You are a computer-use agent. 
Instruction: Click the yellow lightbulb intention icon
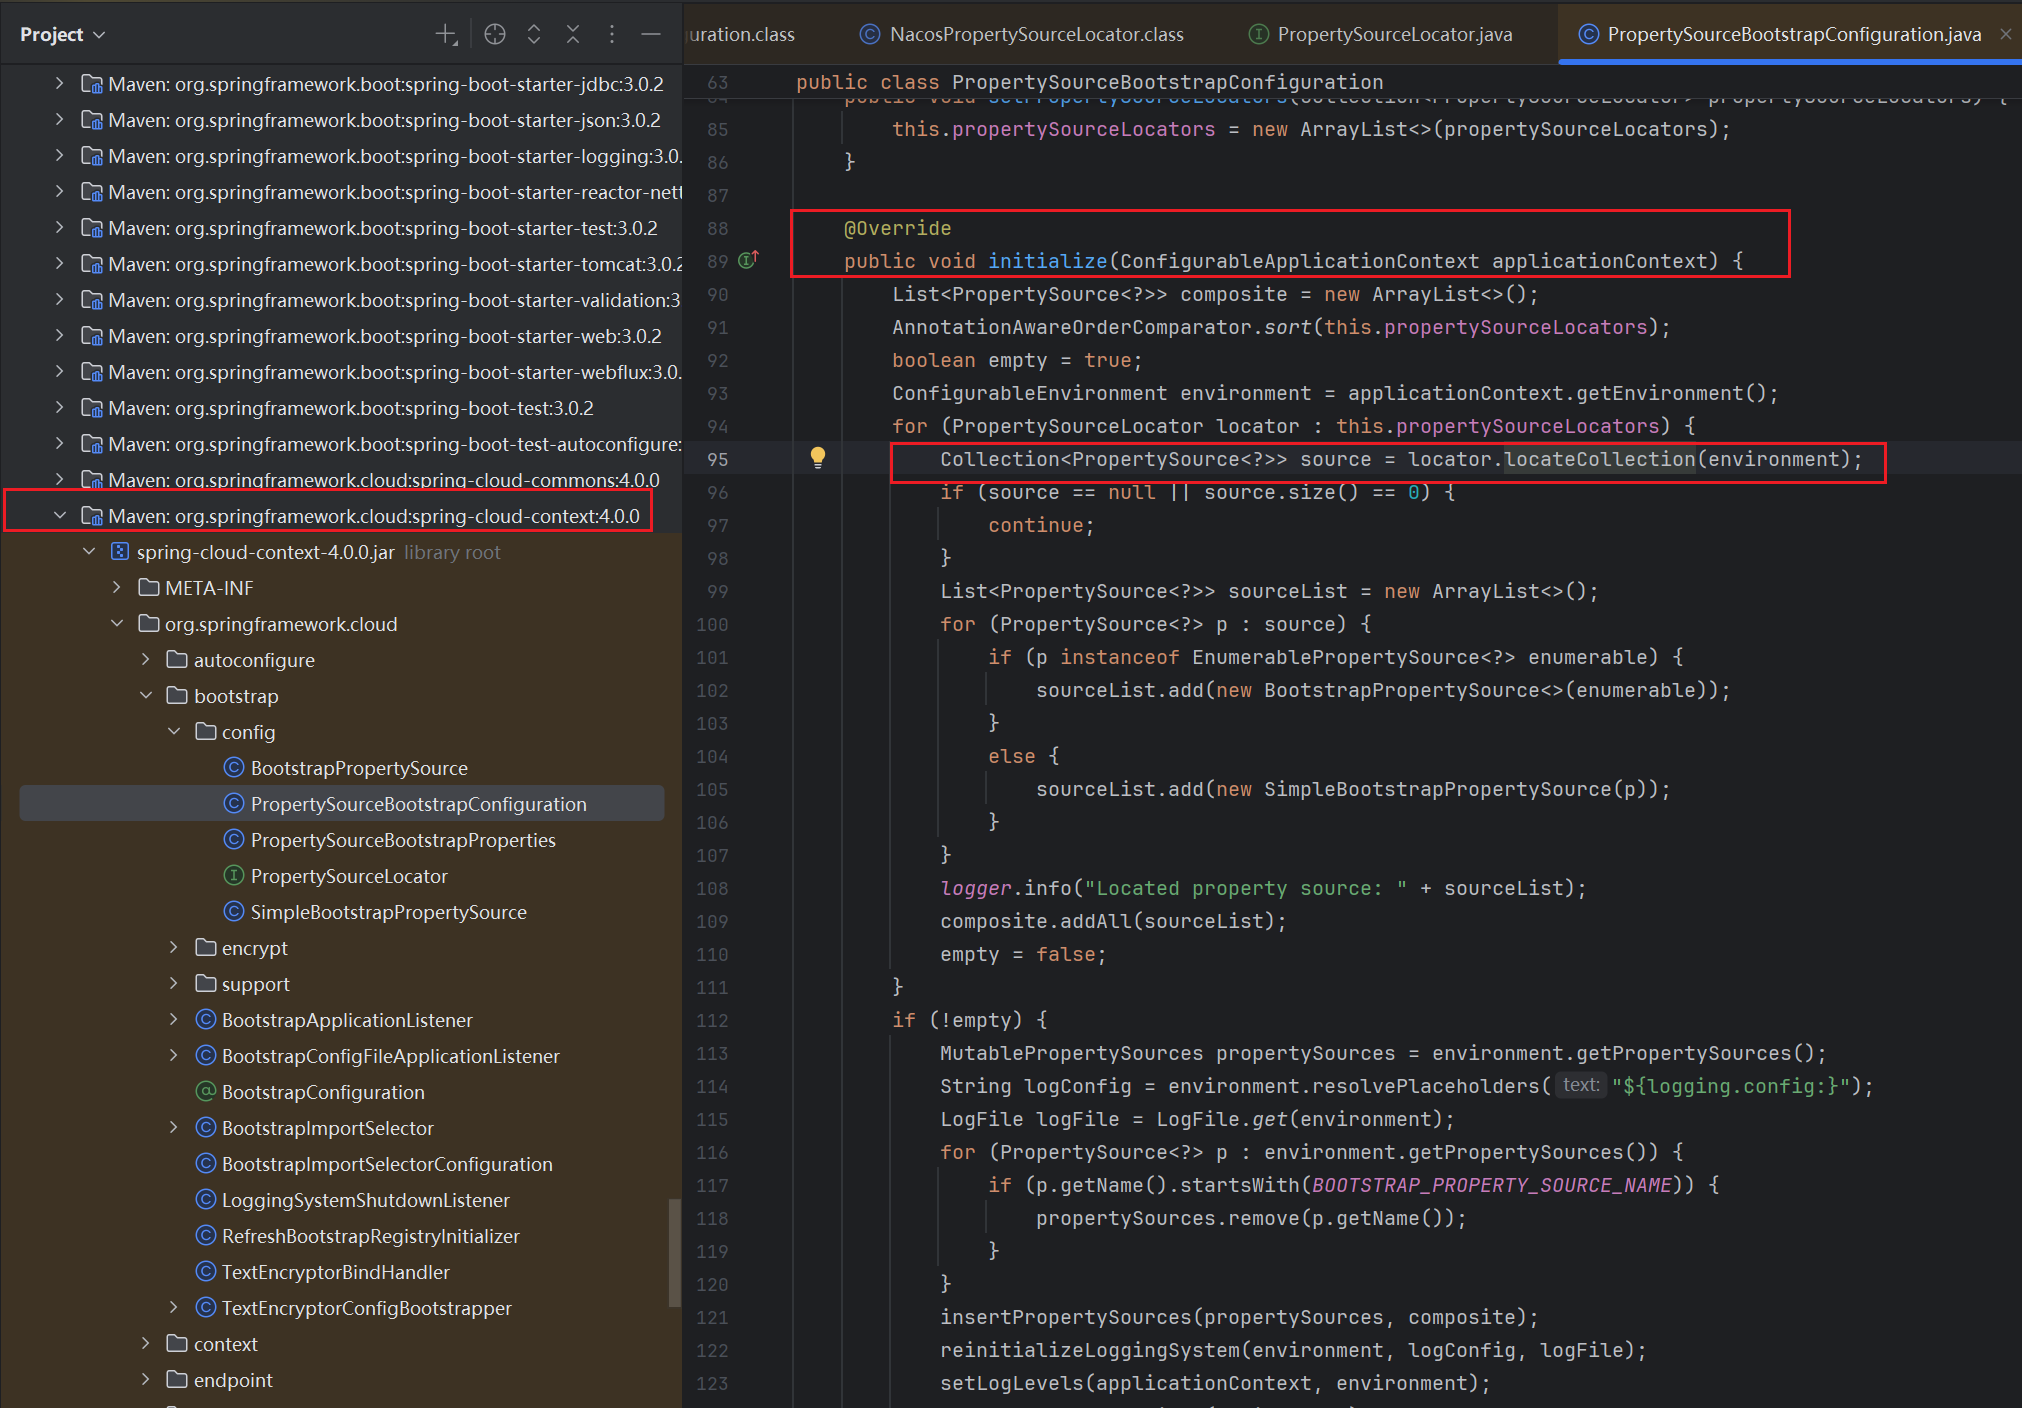tap(818, 458)
